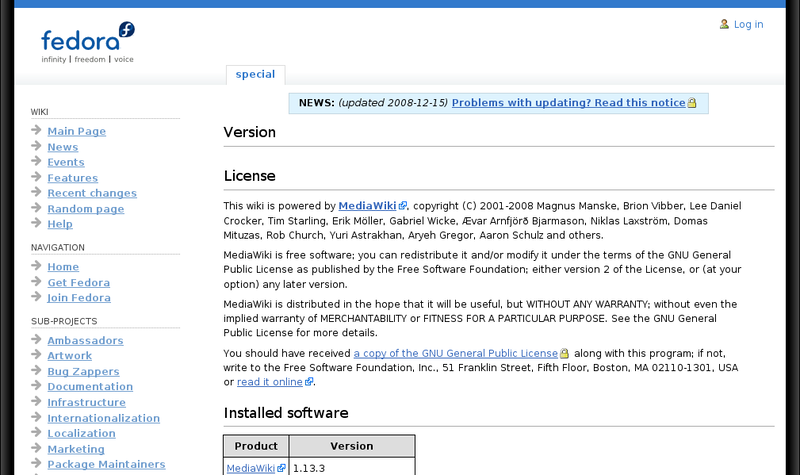
Task: Read a copy of the GNU General Public License
Action: pos(455,353)
